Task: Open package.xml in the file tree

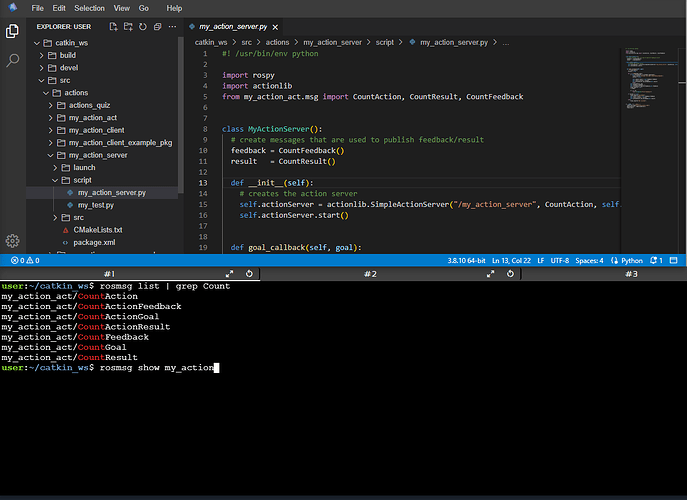Action: point(94,242)
